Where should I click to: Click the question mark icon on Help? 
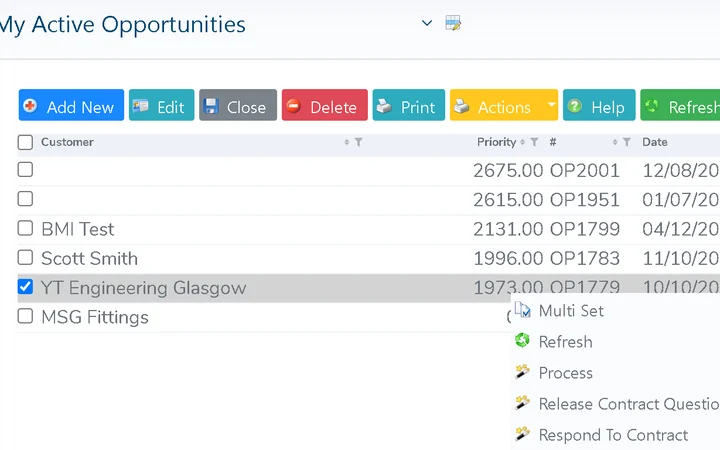point(575,106)
